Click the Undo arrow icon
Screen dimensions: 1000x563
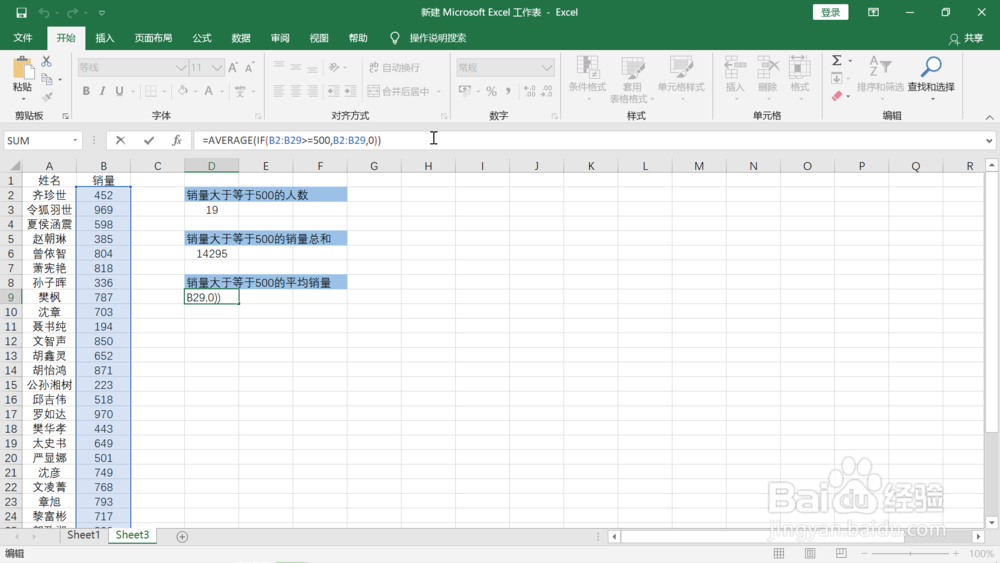point(43,12)
